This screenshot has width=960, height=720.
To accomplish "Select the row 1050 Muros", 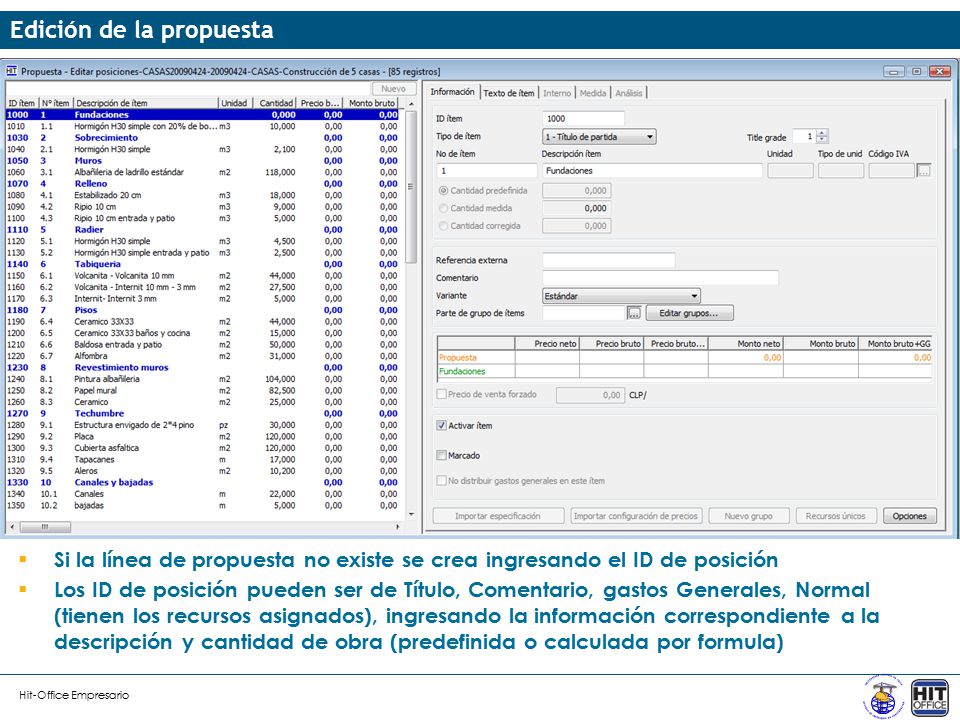I will coord(202,160).
